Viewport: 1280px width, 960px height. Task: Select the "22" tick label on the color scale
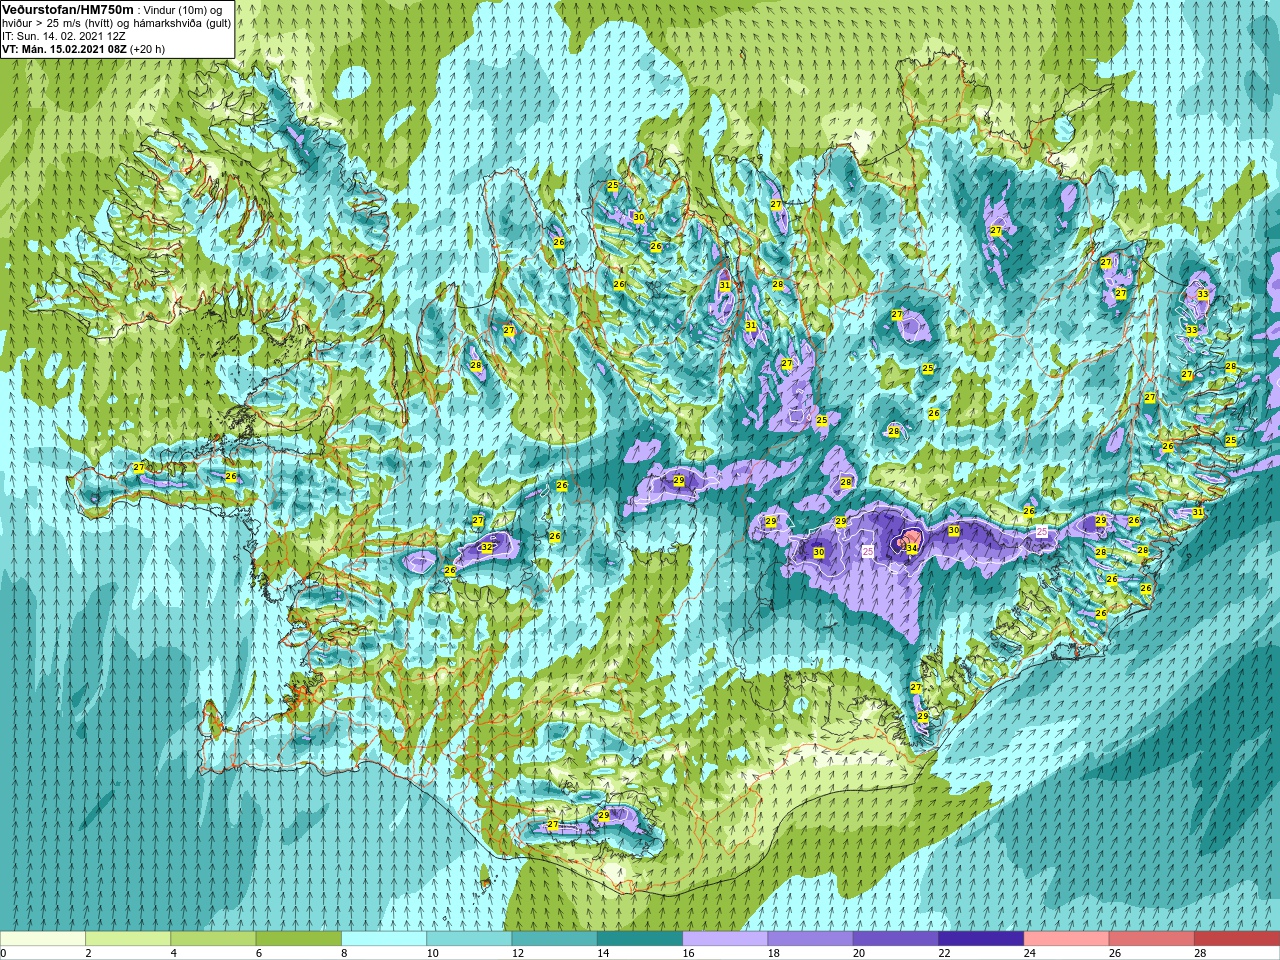click(945, 953)
